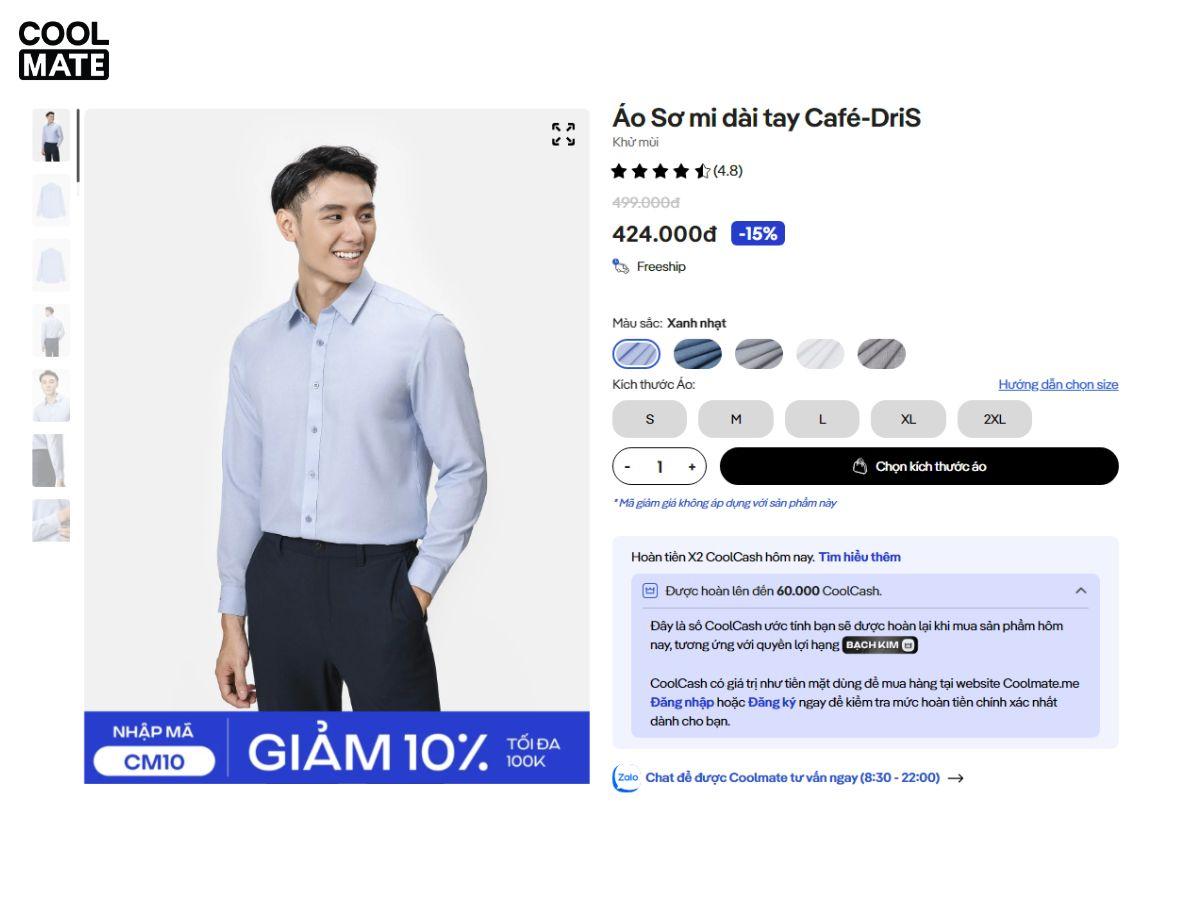
Task: Open the Đăng nhập link
Action: coord(682,702)
